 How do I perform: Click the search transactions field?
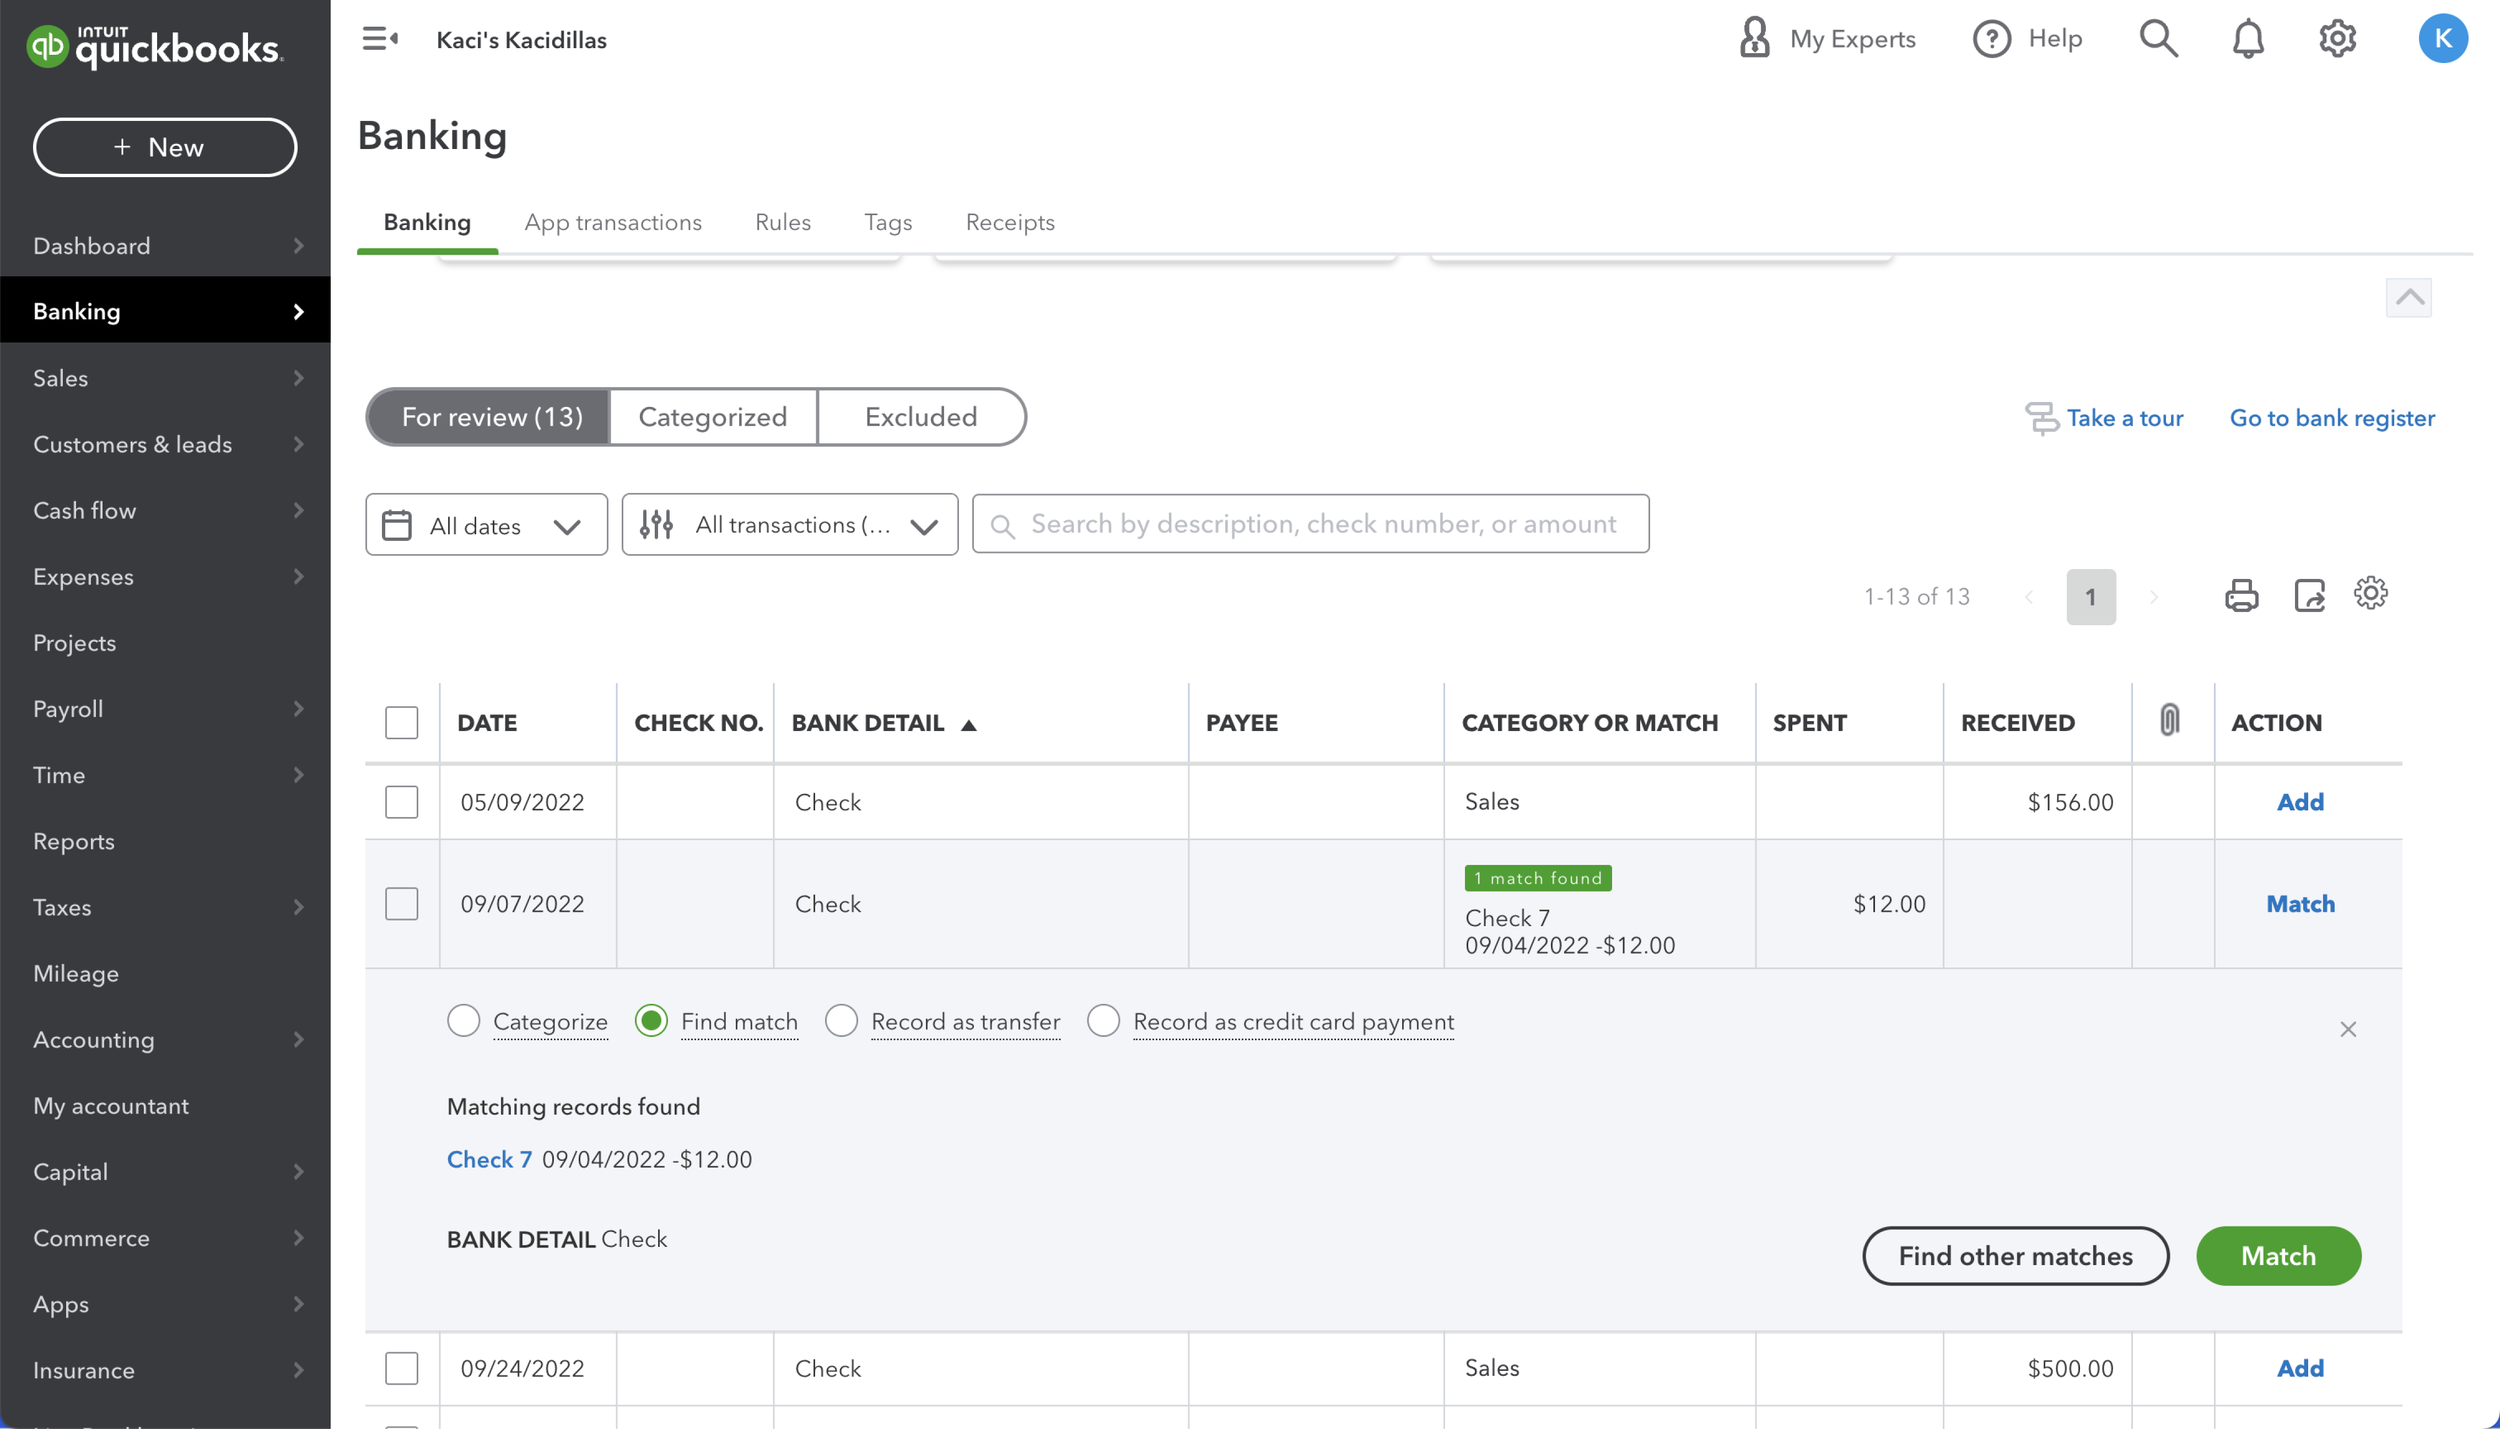coord(1311,524)
